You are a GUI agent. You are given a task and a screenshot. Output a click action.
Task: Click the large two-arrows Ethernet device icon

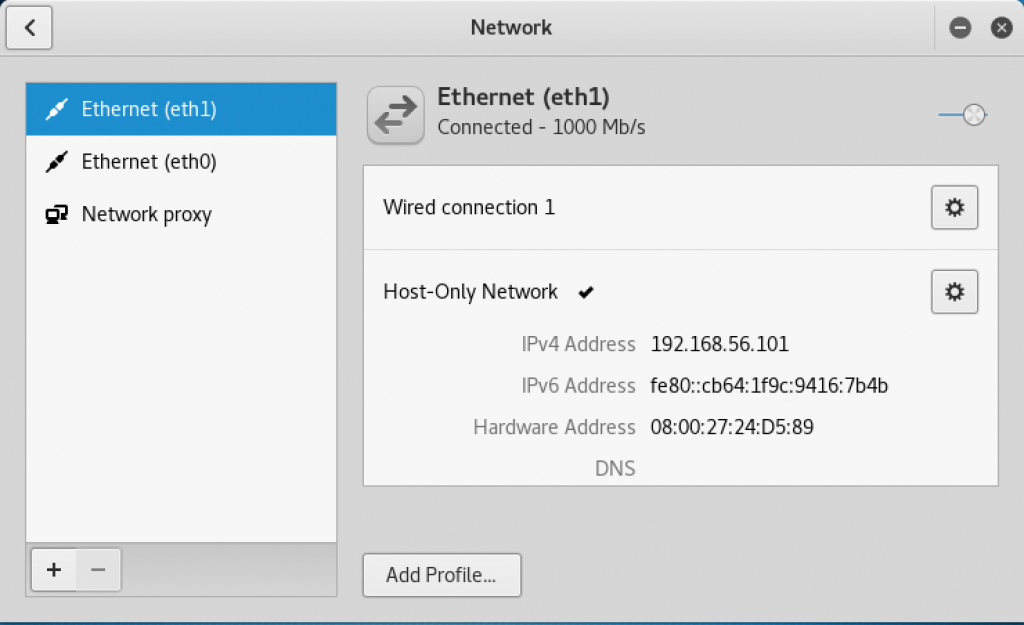[x=396, y=115]
